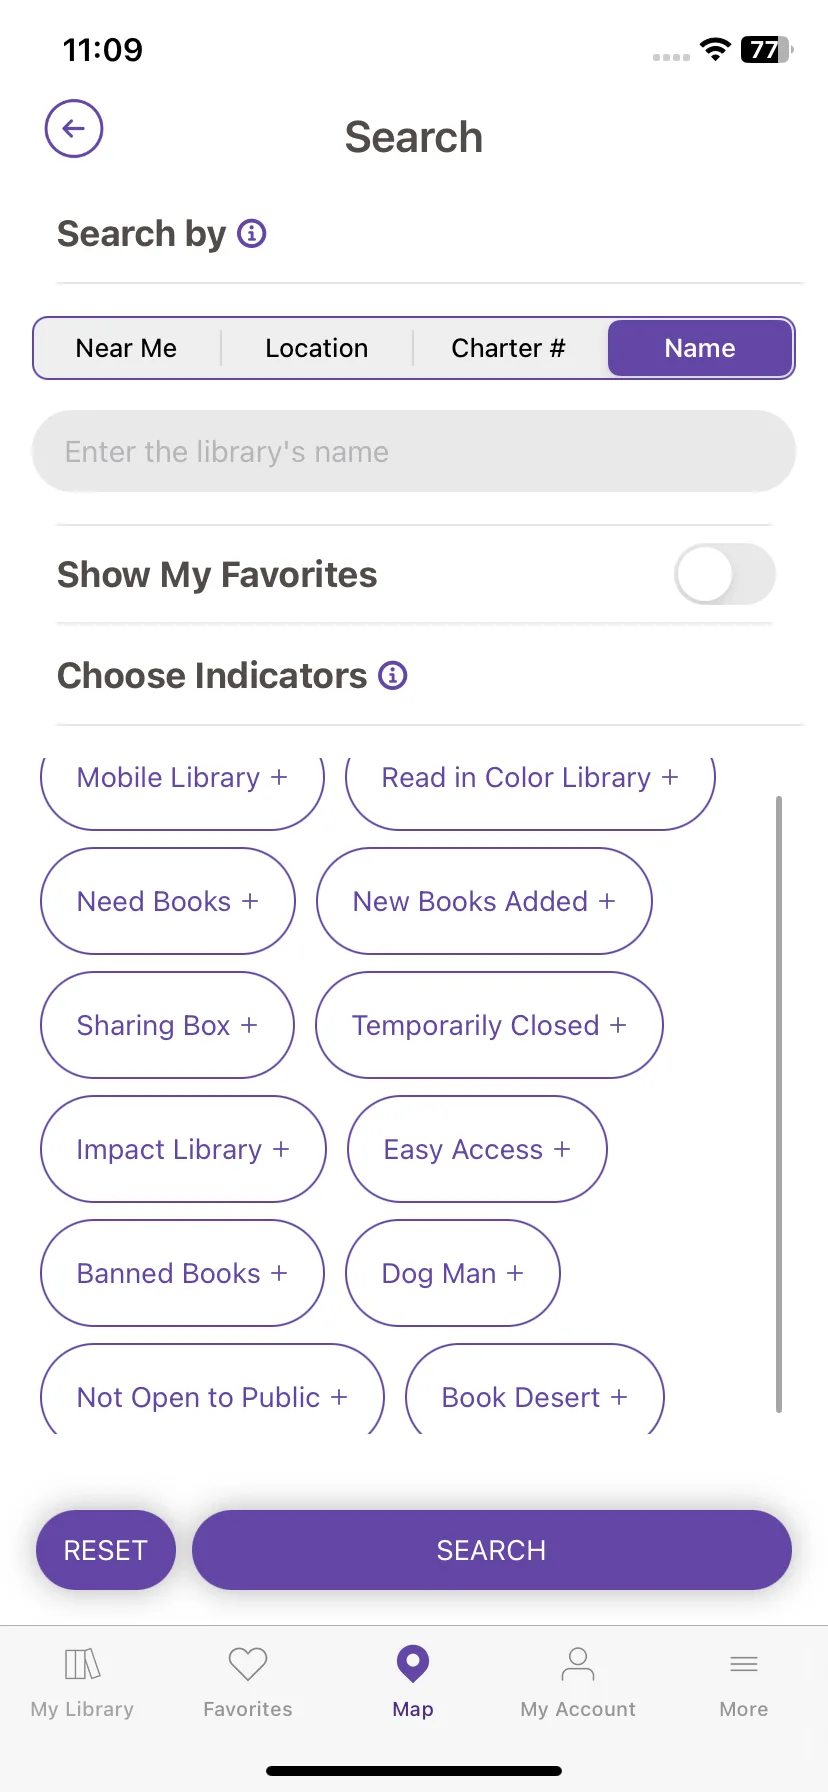Add the Dog Man indicator

[453, 1273]
